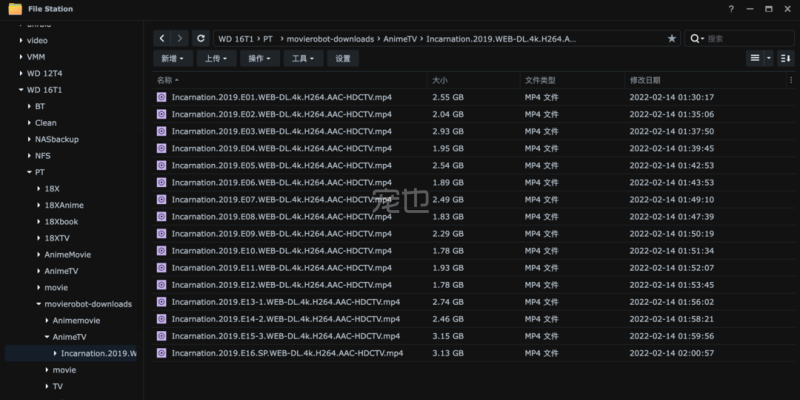Click the forward navigation arrow
This screenshot has height=400, width=800.
coord(179,38)
